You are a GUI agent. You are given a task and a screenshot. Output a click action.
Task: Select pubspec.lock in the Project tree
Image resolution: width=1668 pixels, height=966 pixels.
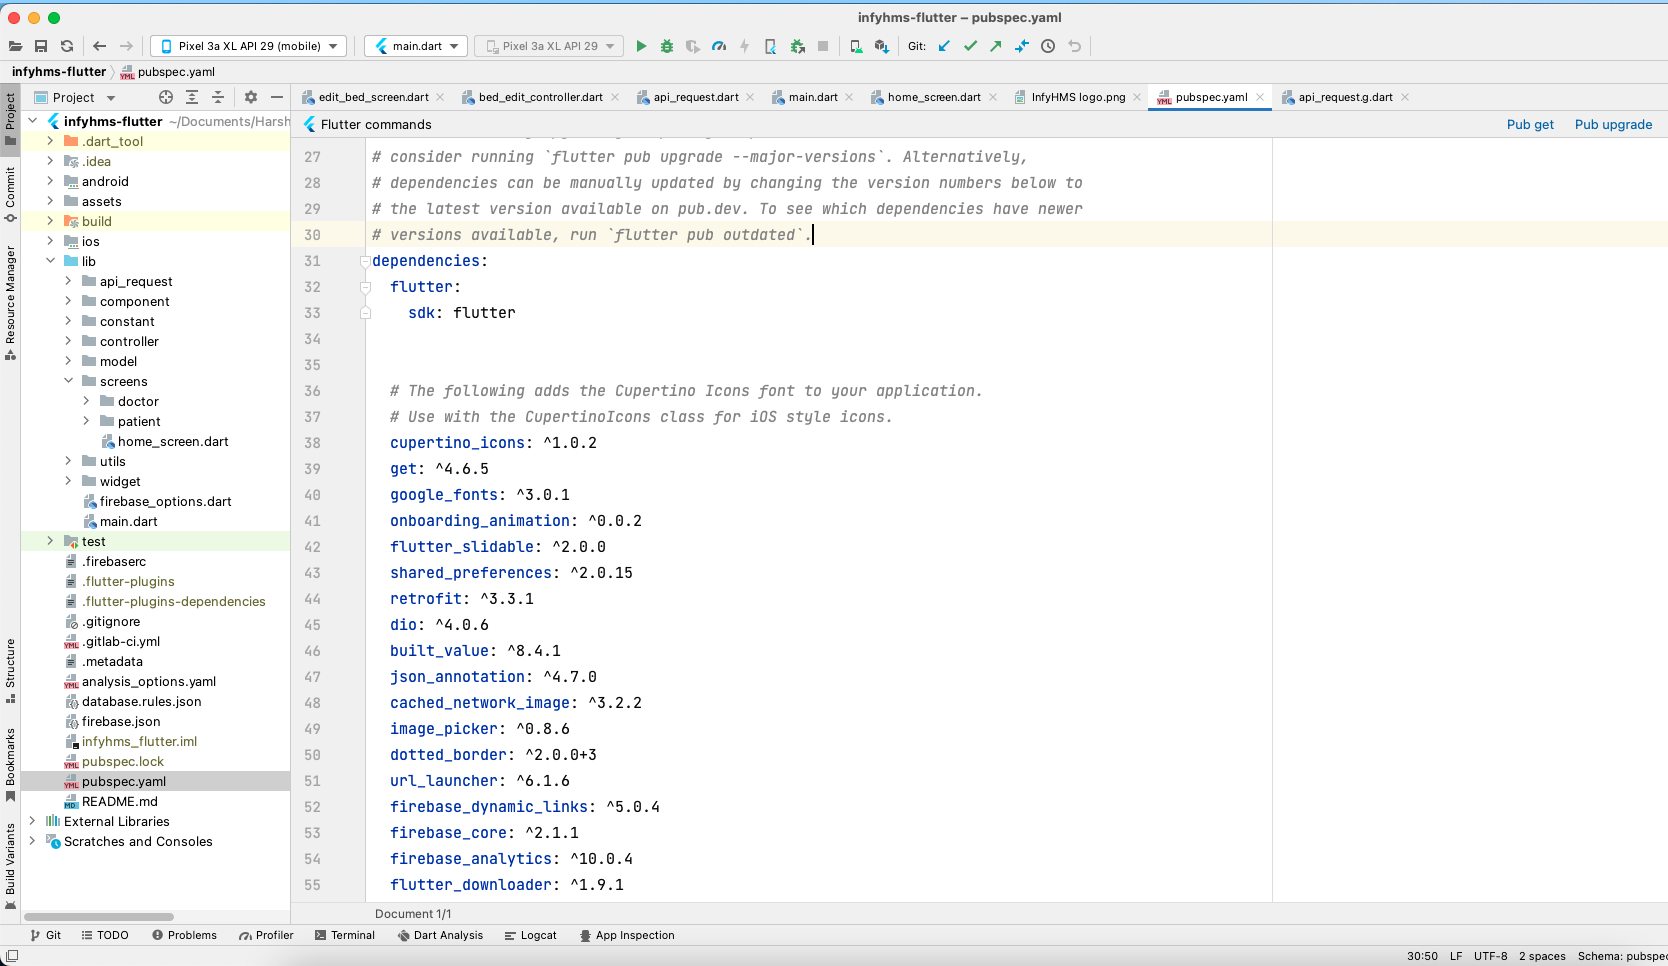(123, 761)
